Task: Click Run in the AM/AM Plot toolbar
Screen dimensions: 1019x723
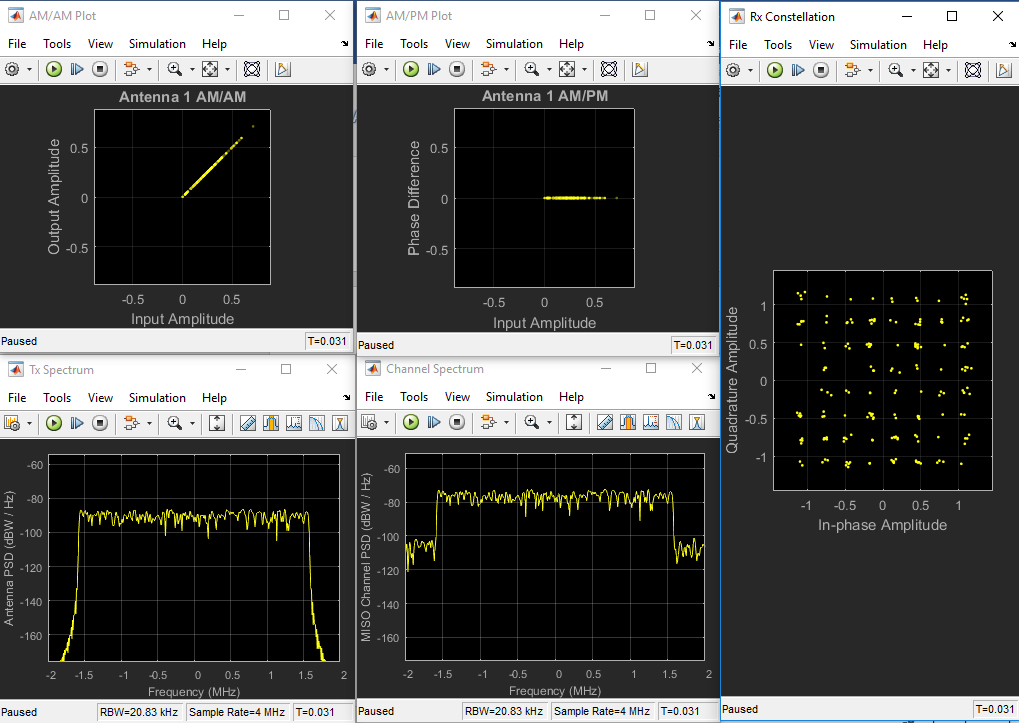Action: coord(54,69)
